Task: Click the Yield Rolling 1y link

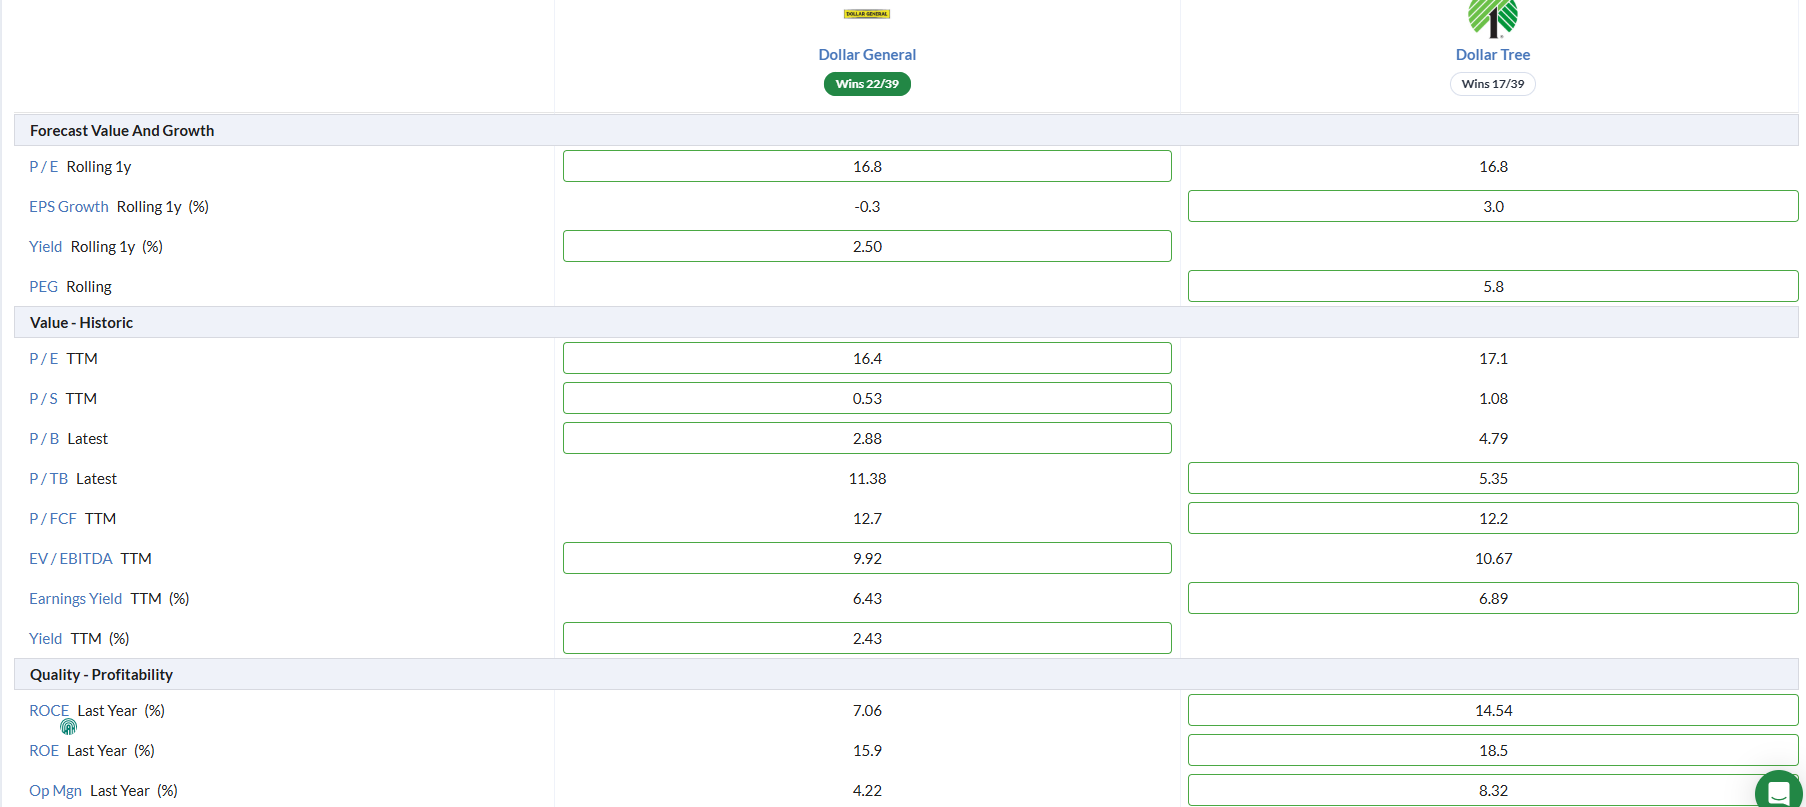Action: 46,247
